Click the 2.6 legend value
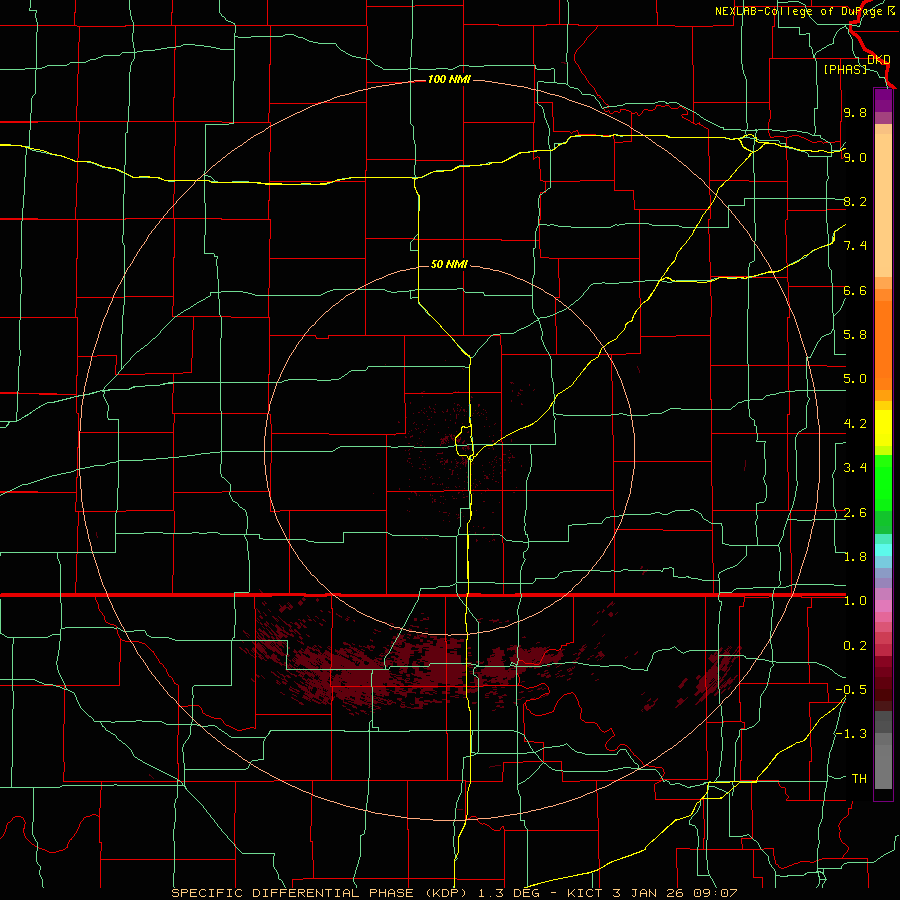 point(855,513)
